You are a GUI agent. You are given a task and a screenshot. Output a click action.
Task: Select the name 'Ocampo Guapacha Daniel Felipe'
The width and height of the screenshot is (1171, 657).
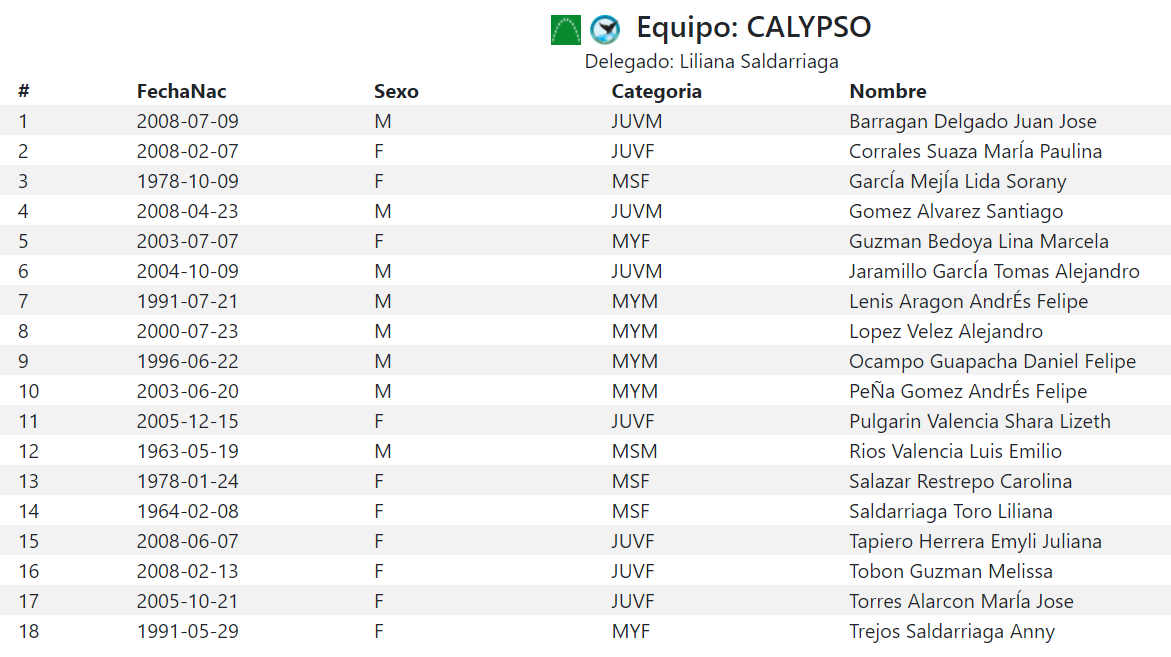click(992, 362)
